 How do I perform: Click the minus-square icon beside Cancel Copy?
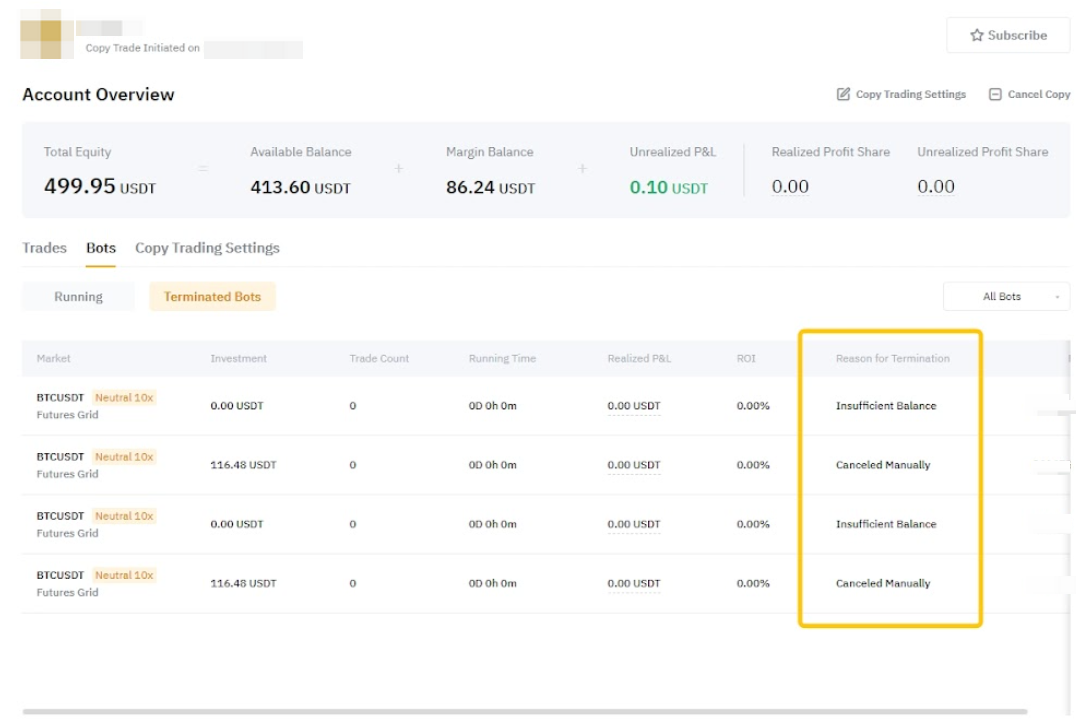pyautogui.click(x=995, y=94)
